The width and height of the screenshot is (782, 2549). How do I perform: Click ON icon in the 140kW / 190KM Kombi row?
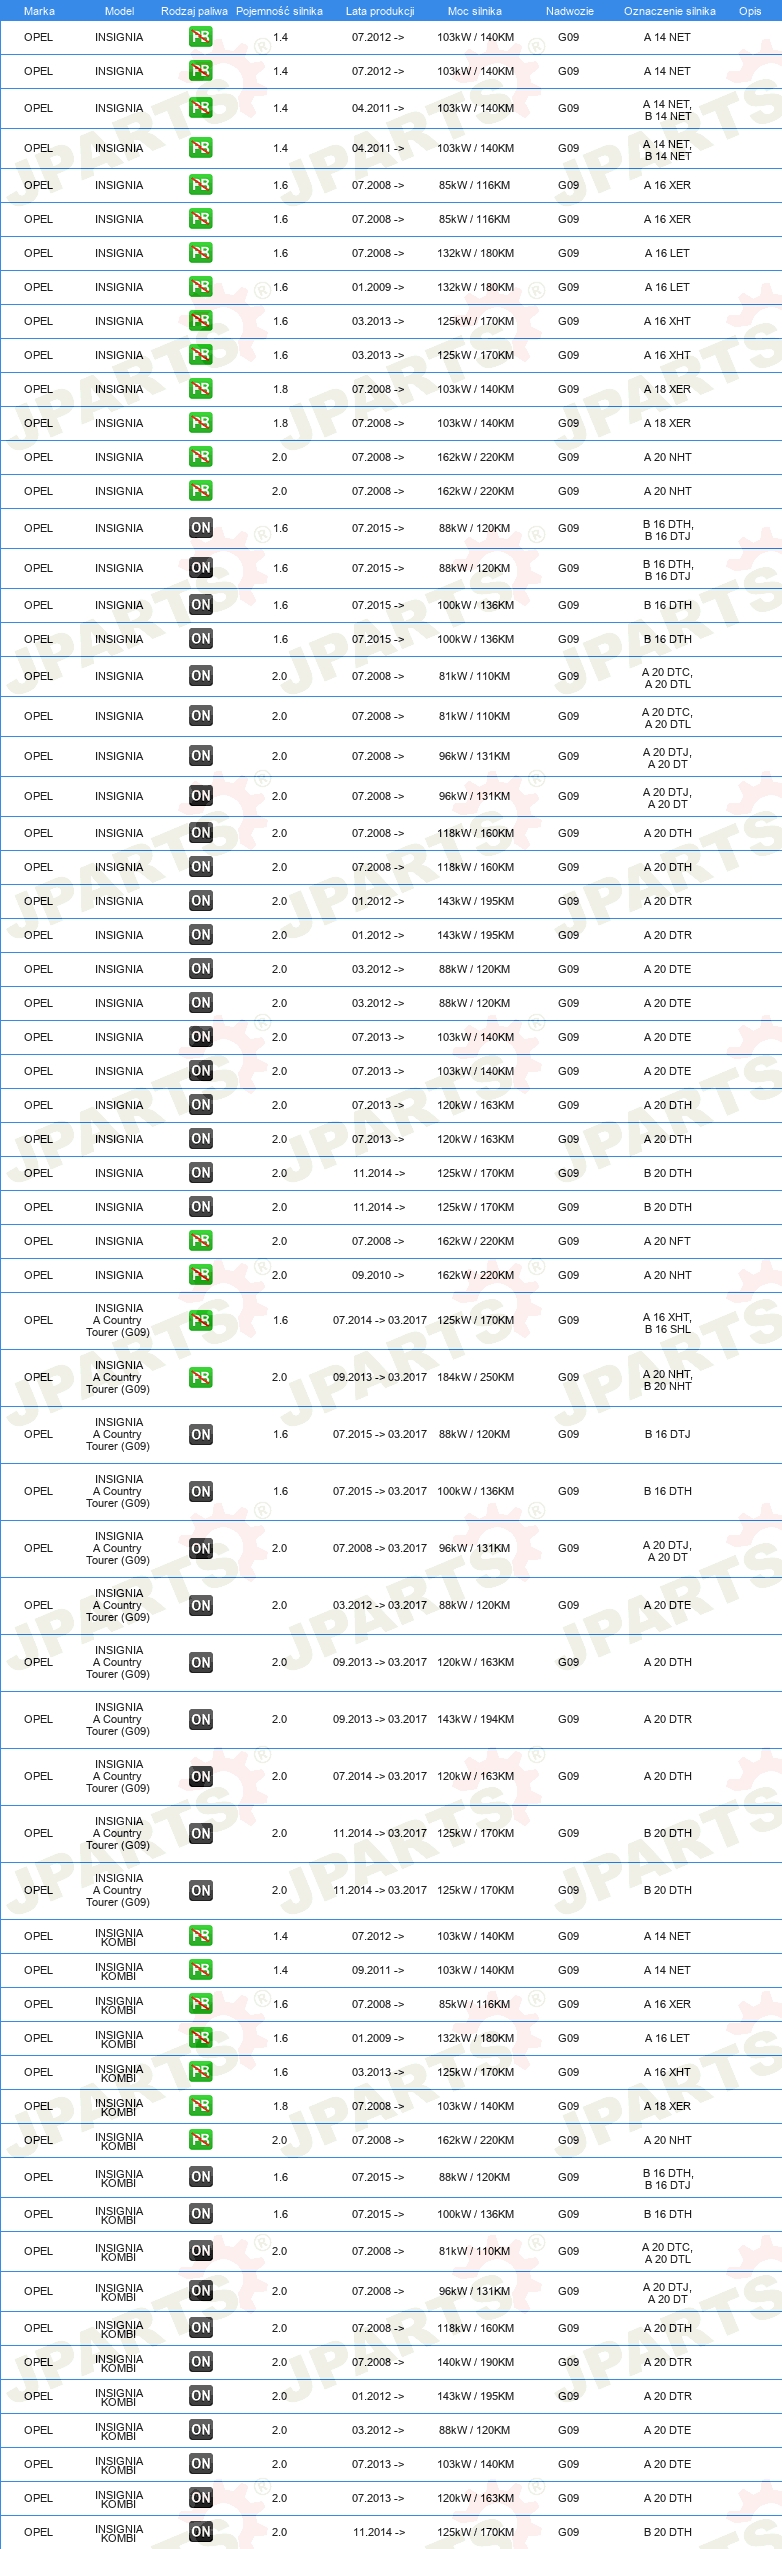200,2362
